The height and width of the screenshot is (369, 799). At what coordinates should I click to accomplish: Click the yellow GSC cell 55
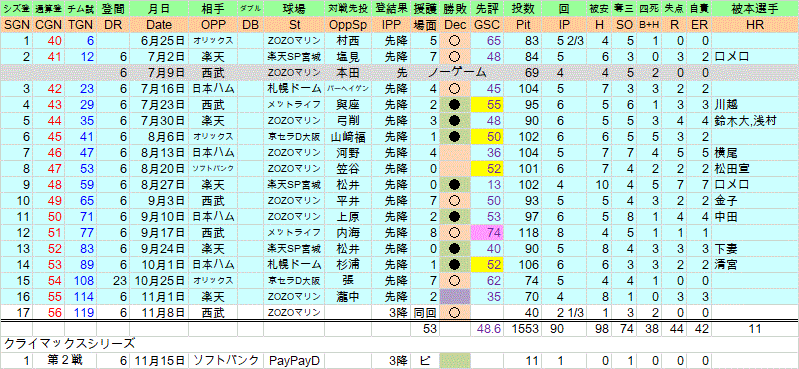click(487, 104)
